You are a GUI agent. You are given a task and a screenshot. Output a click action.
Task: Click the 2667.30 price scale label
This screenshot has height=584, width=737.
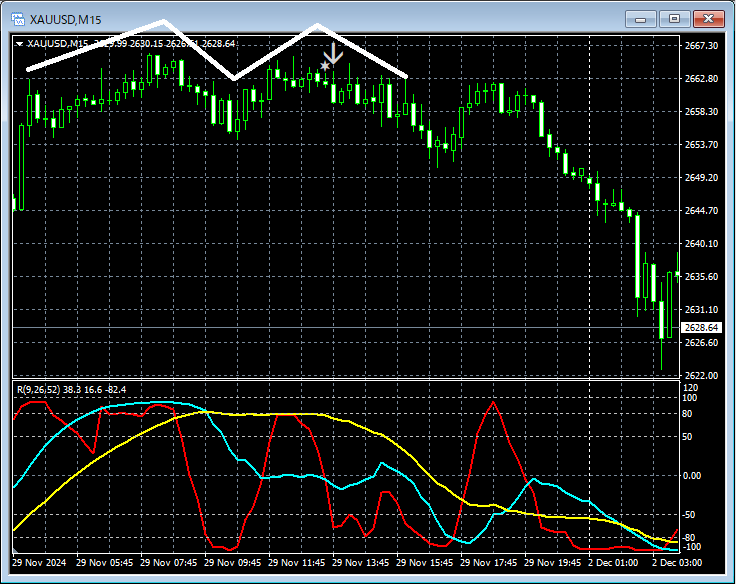(x=701, y=46)
